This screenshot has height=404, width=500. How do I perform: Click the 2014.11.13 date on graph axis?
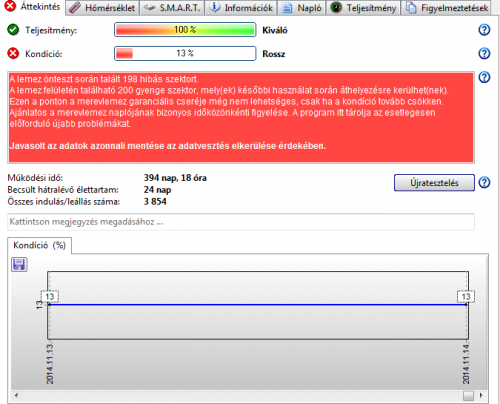(x=50, y=364)
